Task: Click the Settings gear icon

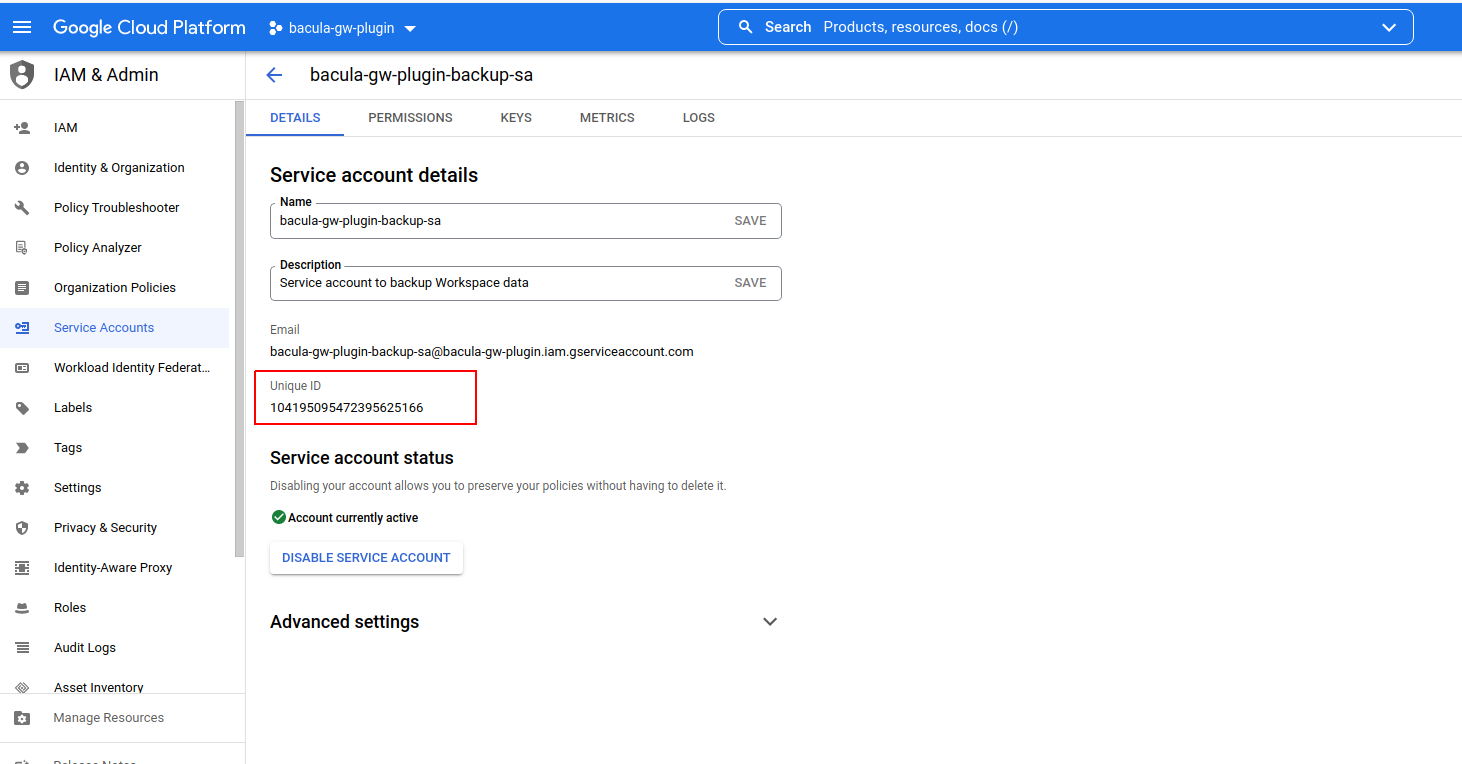Action: (22, 488)
